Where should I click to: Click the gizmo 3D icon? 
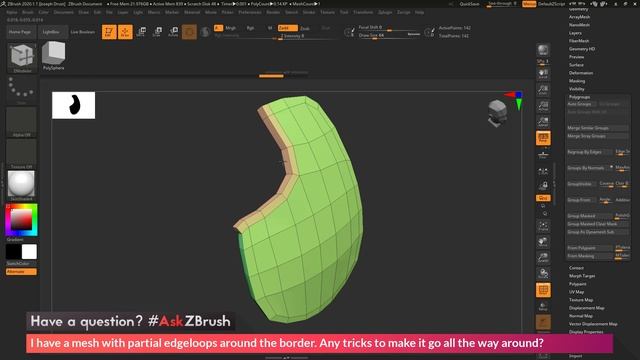click(x=189, y=32)
